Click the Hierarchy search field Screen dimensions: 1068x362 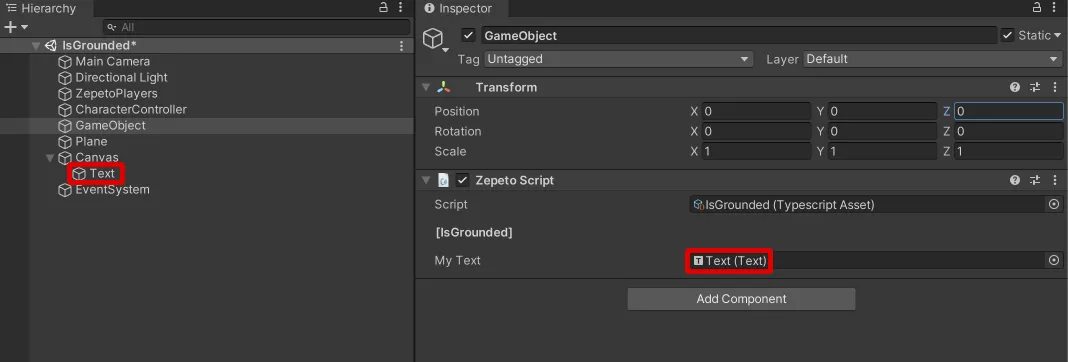click(257, 27)
